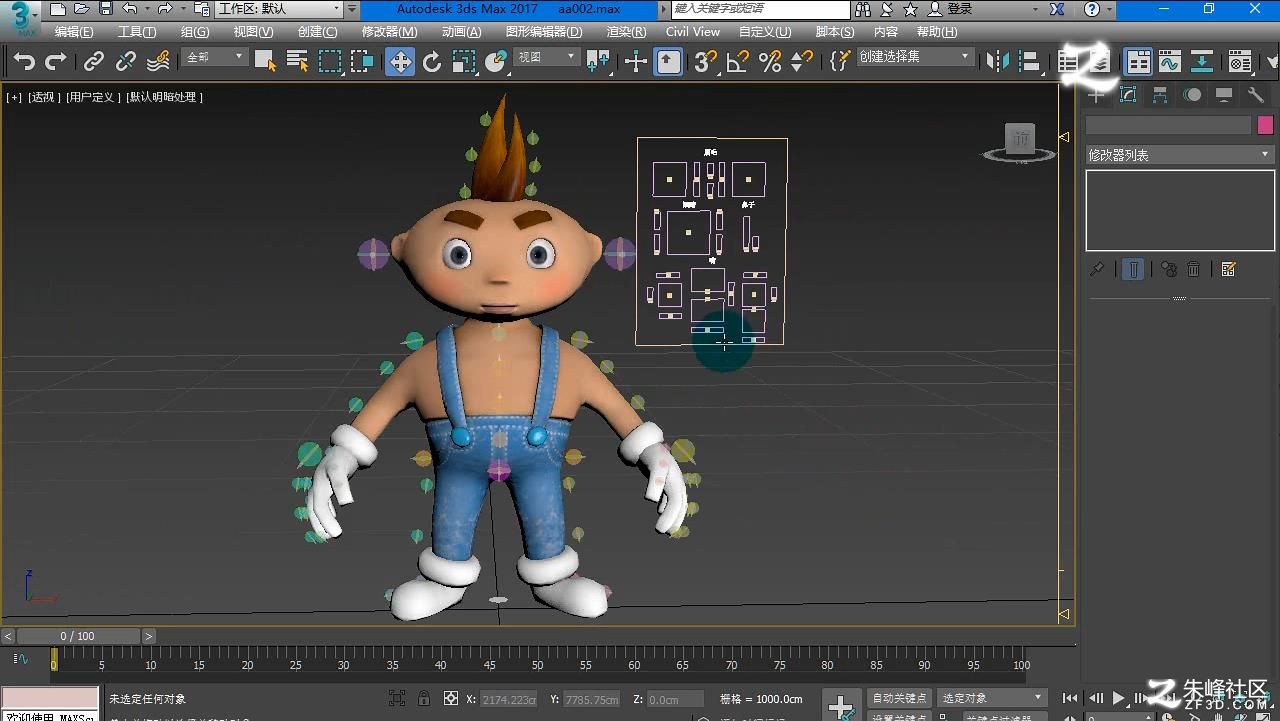
Task: Switch to the Motion command panel tab
Action: tap(1192, 95)
